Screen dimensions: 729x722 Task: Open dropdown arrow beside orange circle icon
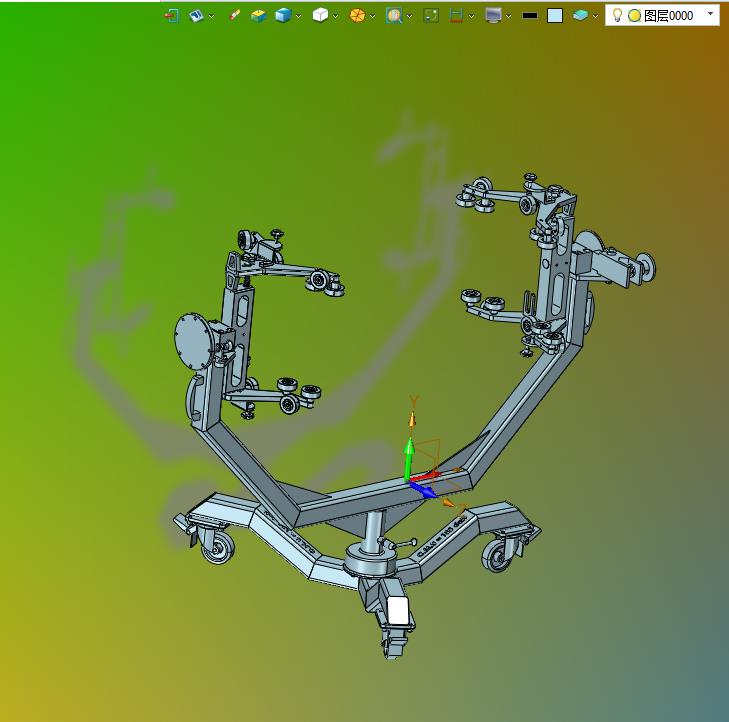coord(372,16)
